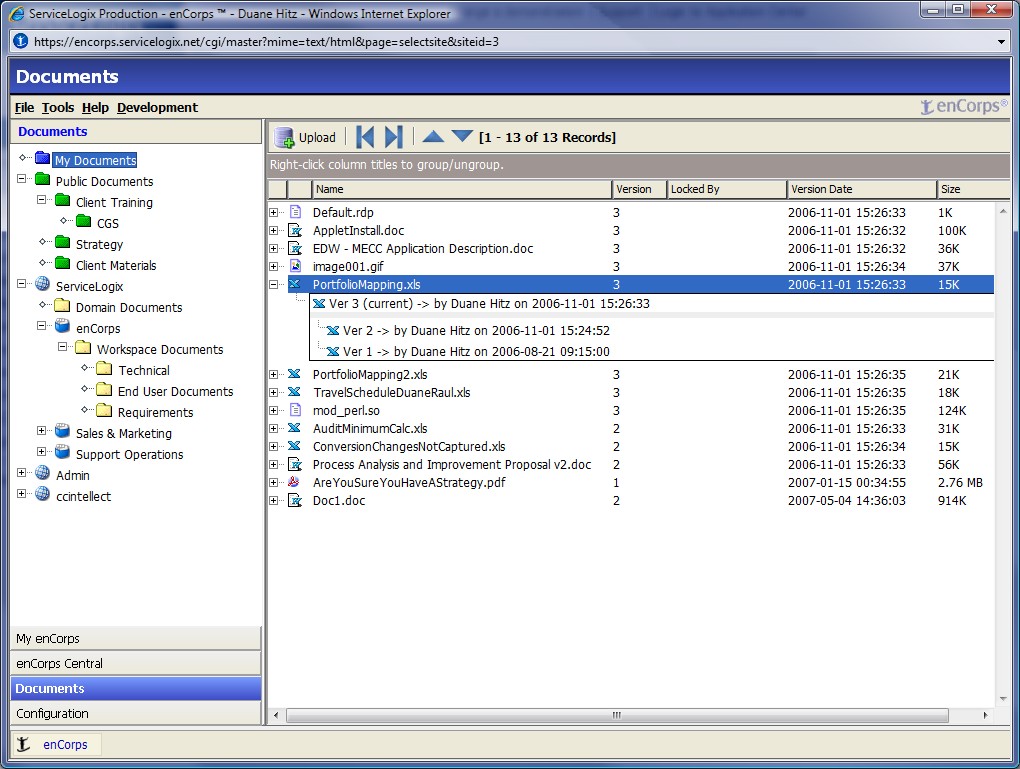The image size is (1020, 769).
Task: Collapse the ServiceLogix tree node
Action: click(21, 283)
